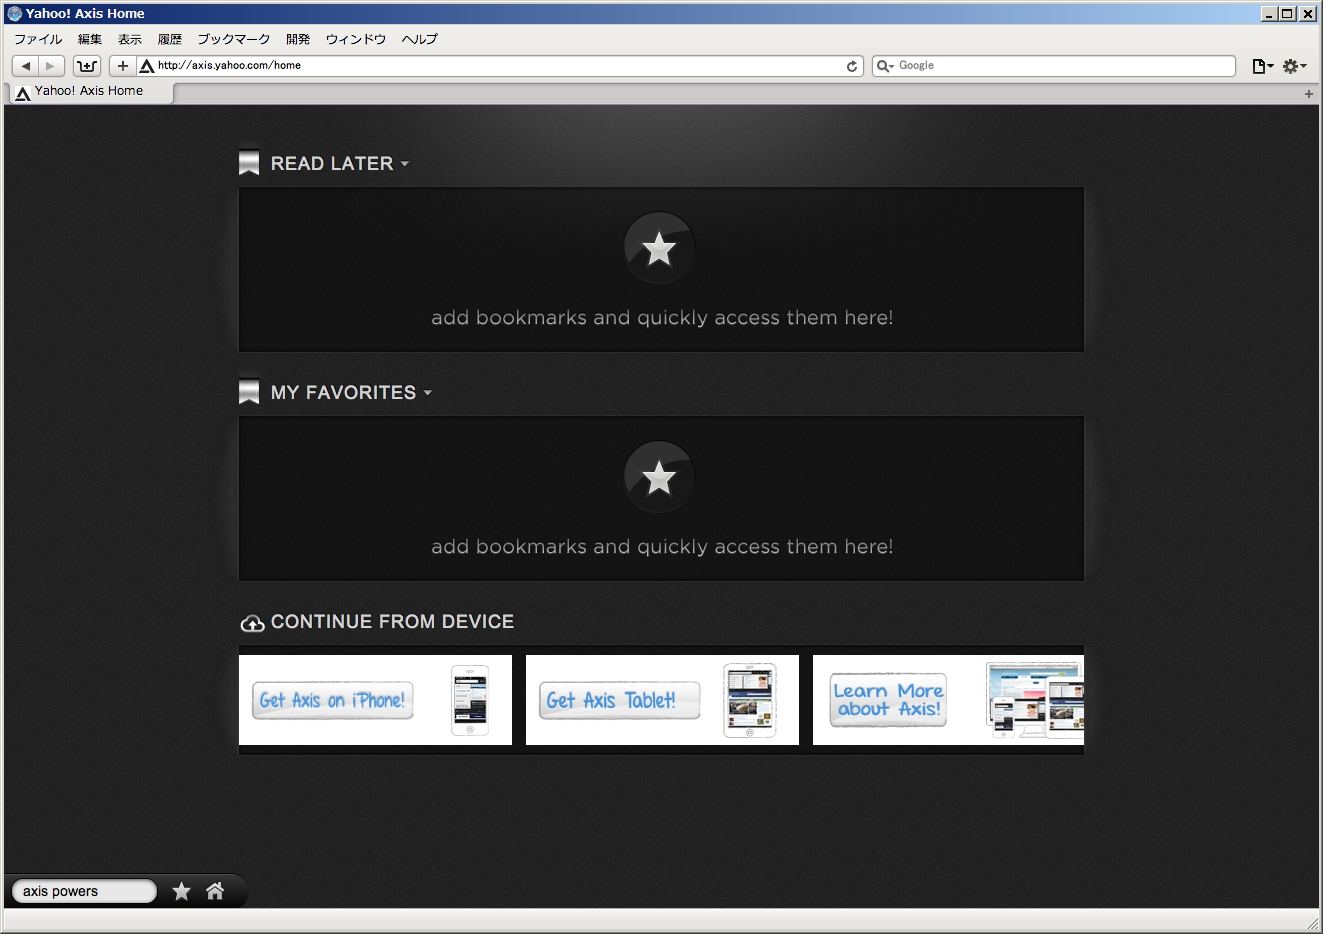The height and width of the screenshot is (934, 1323).
Task: Click the My Favorites add bookmarks hint text
Action: [662, 547]
